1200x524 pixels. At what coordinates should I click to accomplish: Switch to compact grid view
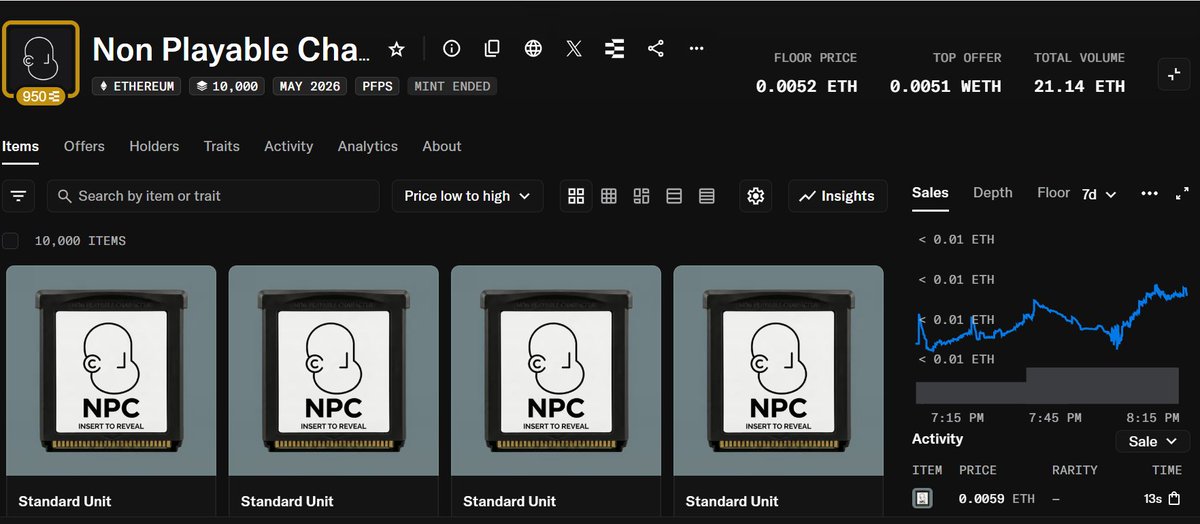[609, 196]
